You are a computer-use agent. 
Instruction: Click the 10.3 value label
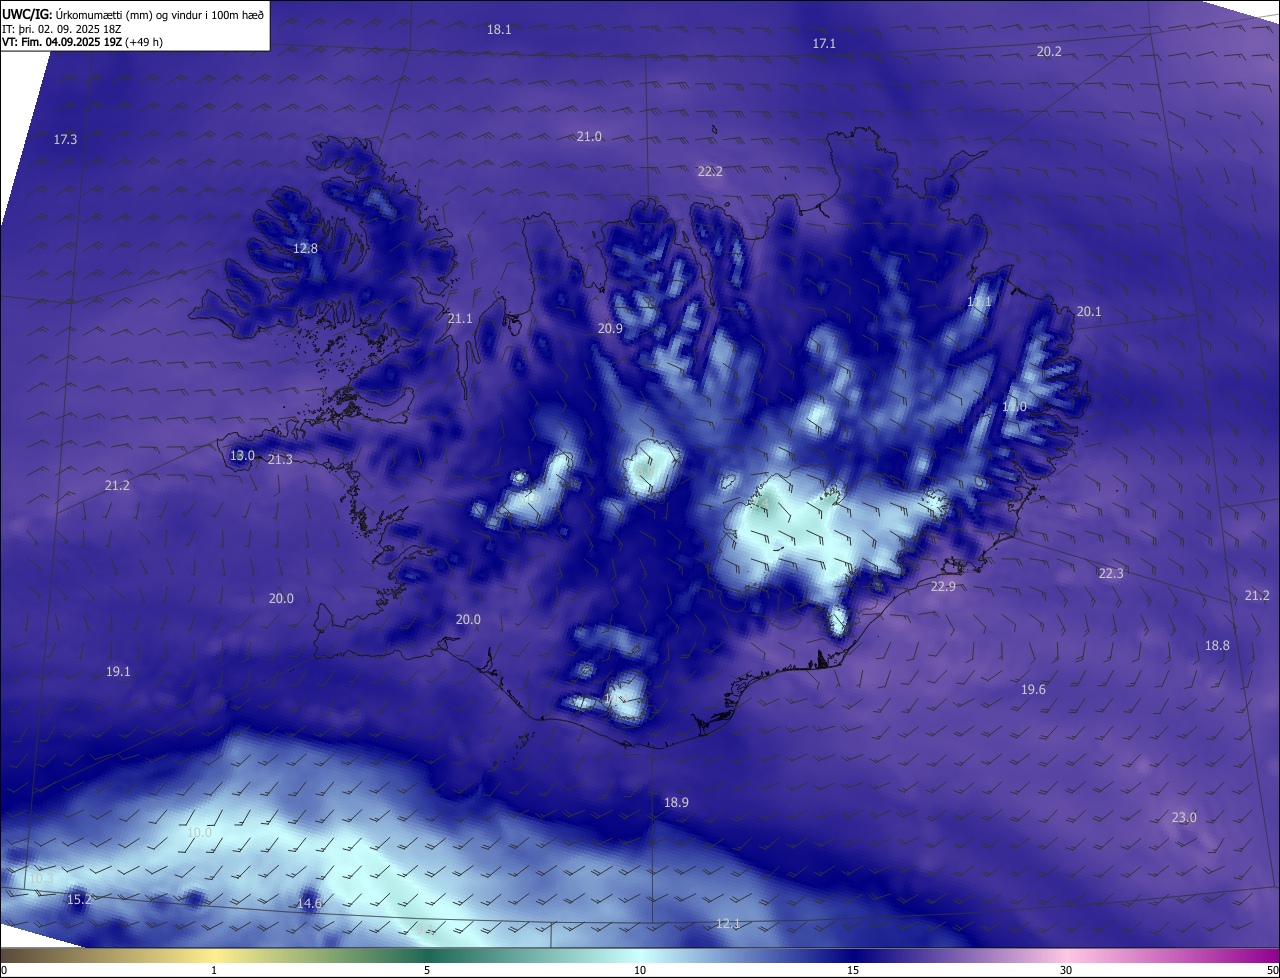point(40,879)
